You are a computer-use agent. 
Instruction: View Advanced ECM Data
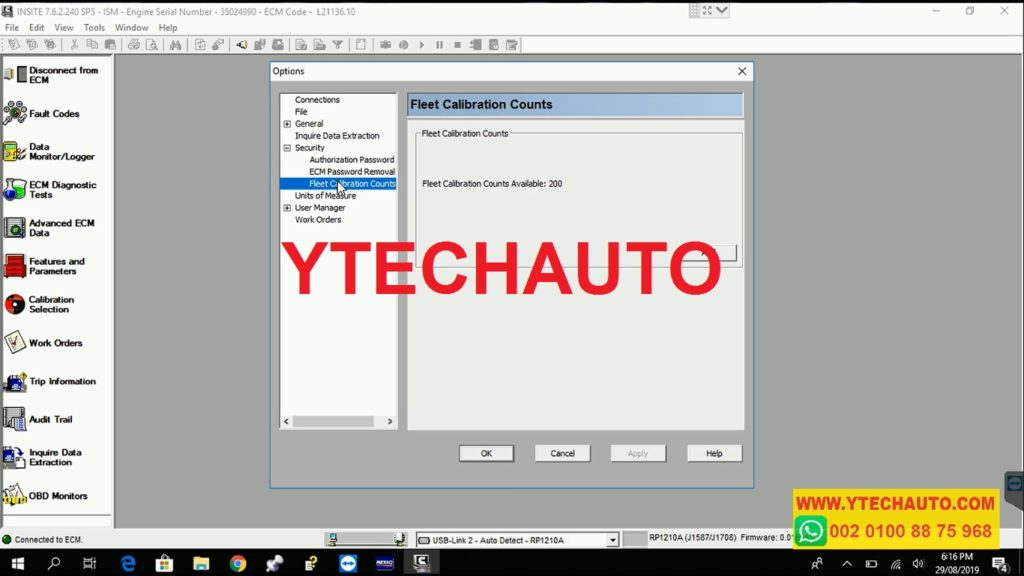[x=48, y=227]
